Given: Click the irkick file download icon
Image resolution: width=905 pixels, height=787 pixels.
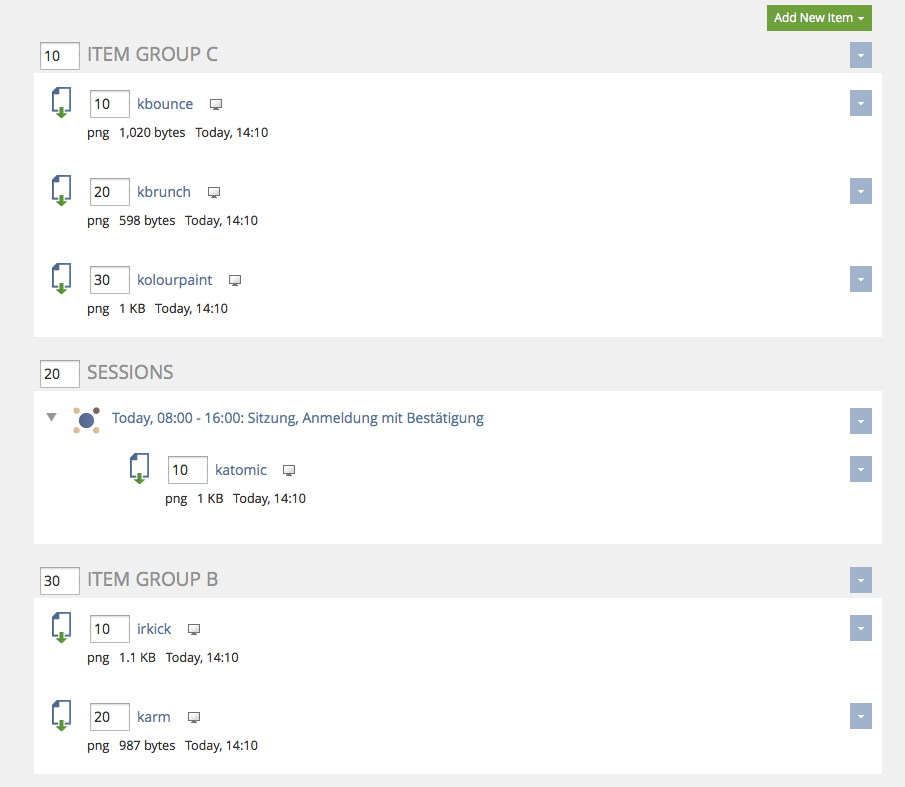Looking at the screenshot, I should coord(61,628).
